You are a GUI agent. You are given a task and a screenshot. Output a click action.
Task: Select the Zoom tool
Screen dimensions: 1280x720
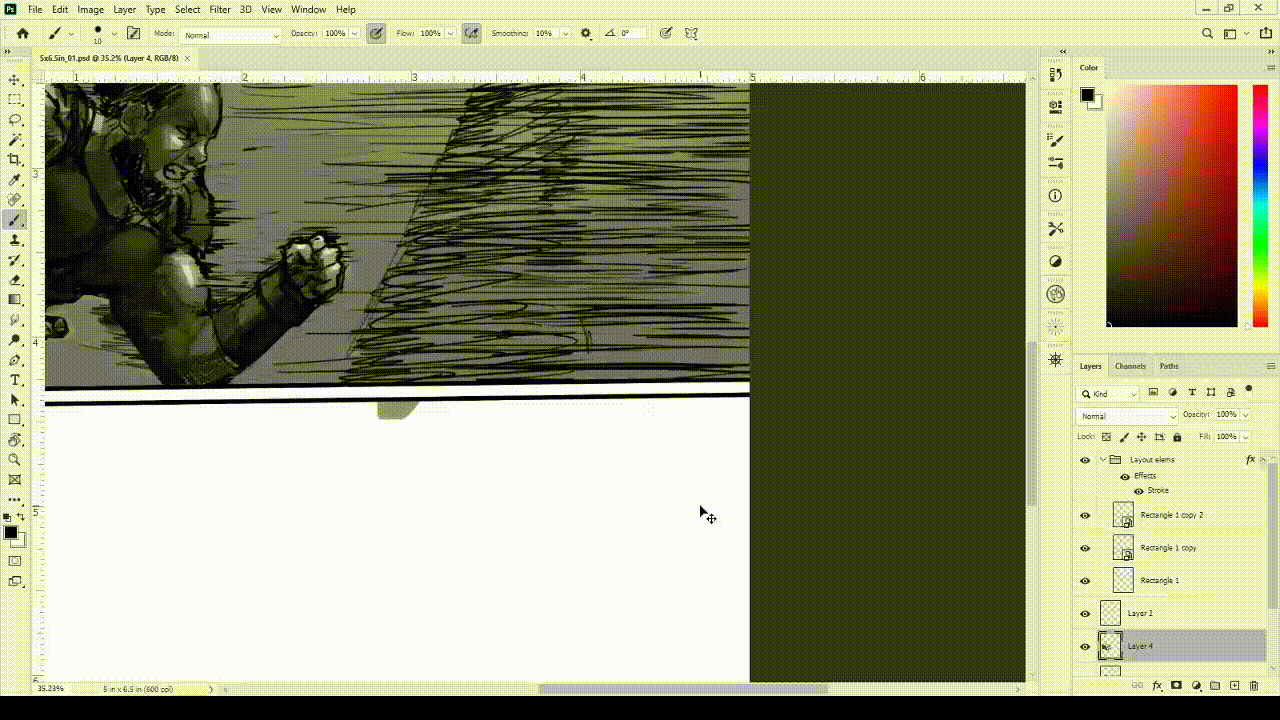(15, 460)
